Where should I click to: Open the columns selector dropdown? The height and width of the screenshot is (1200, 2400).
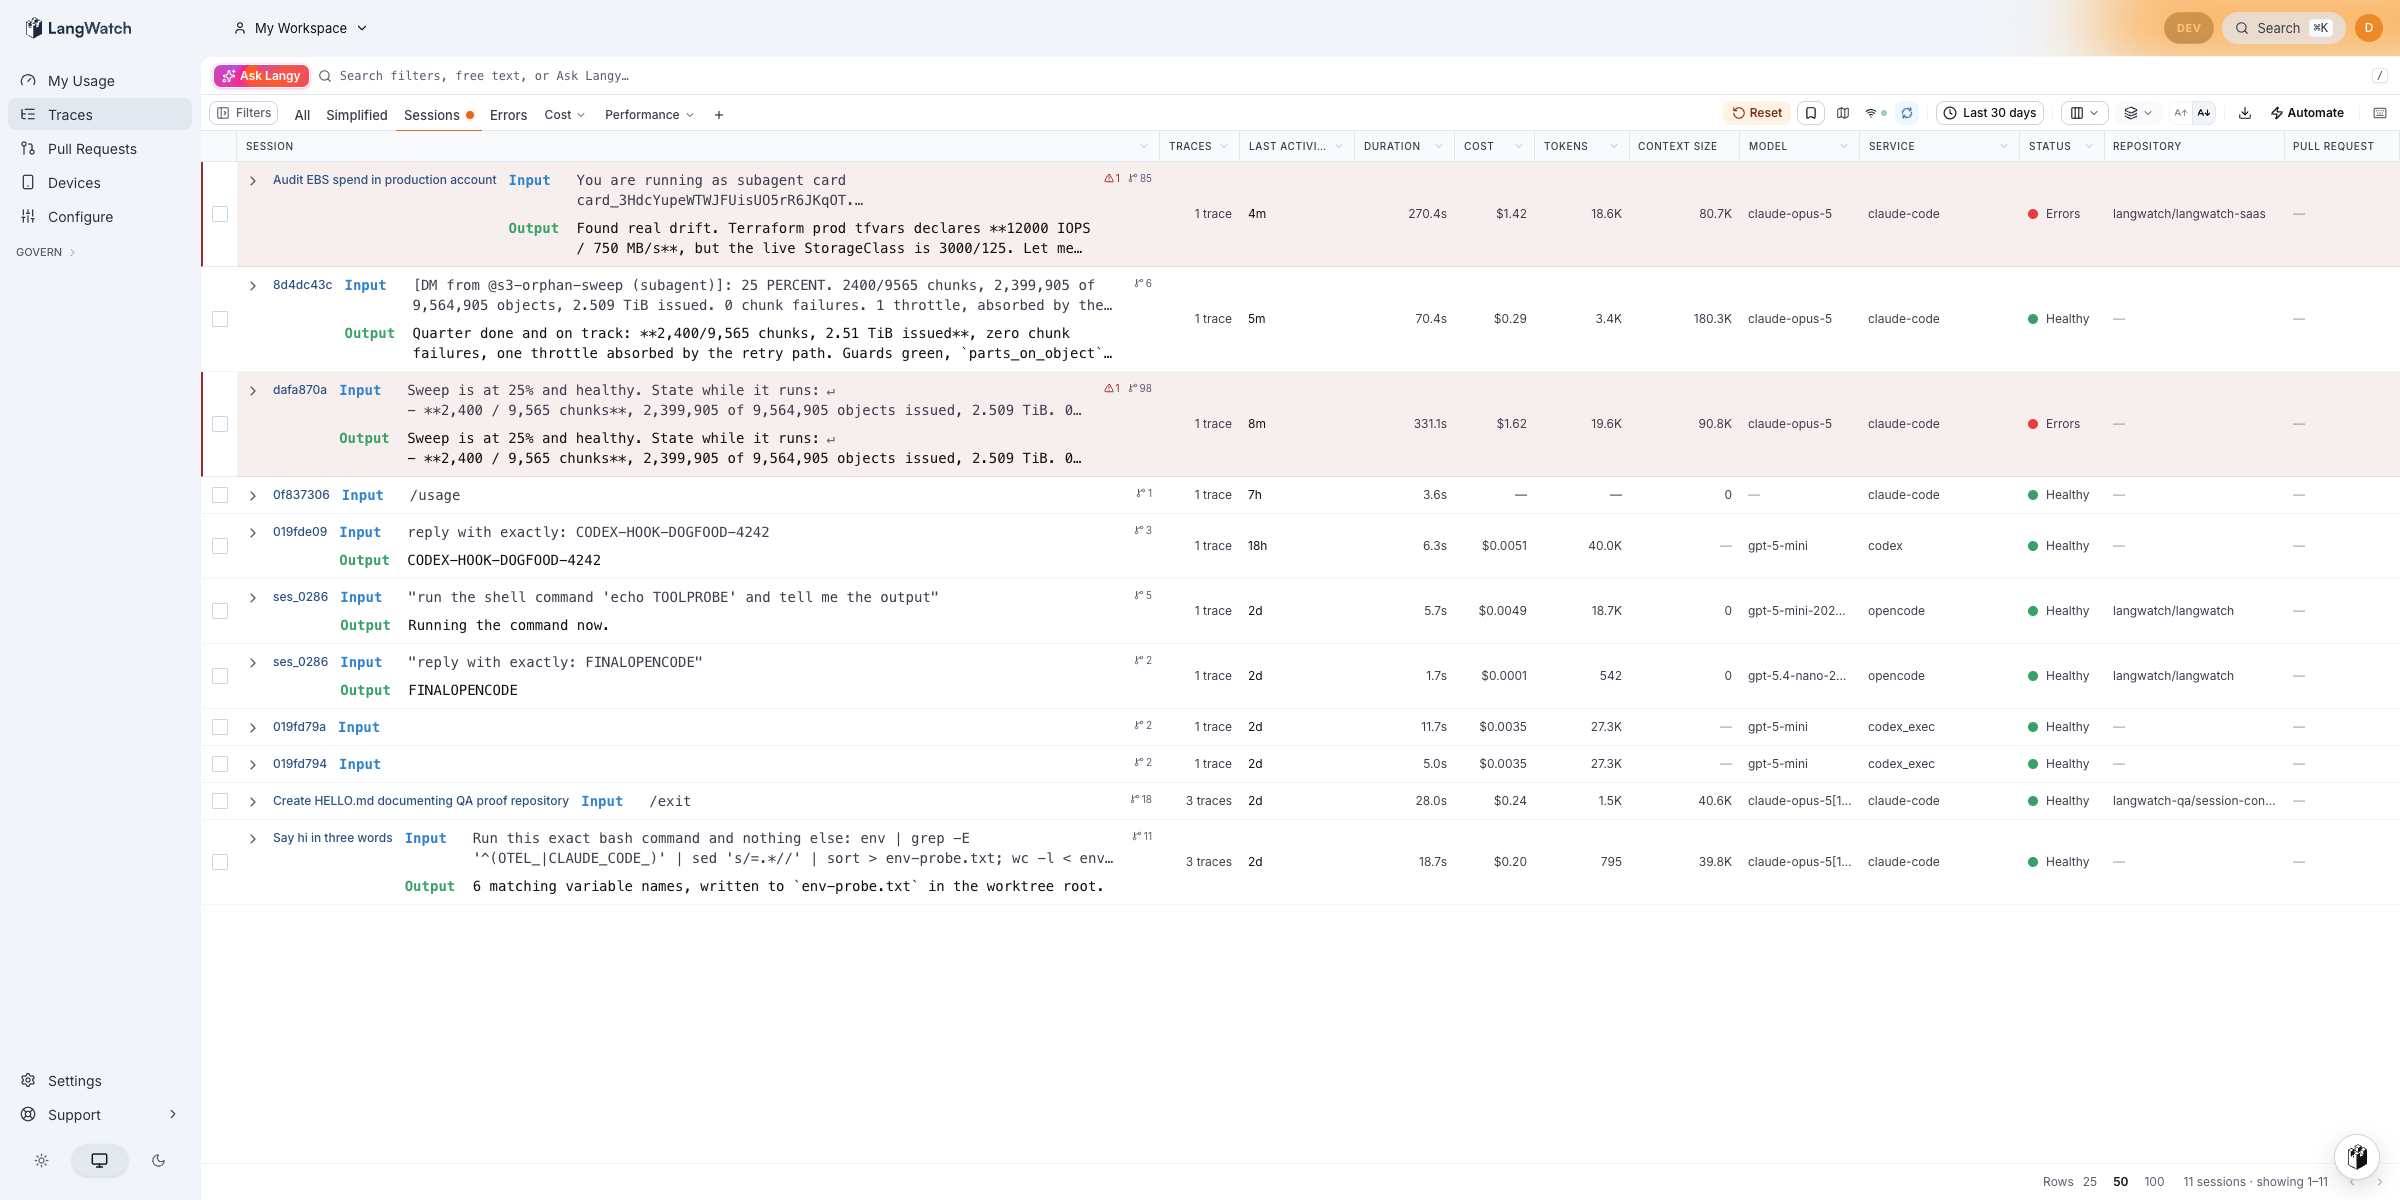(2084, 113)
